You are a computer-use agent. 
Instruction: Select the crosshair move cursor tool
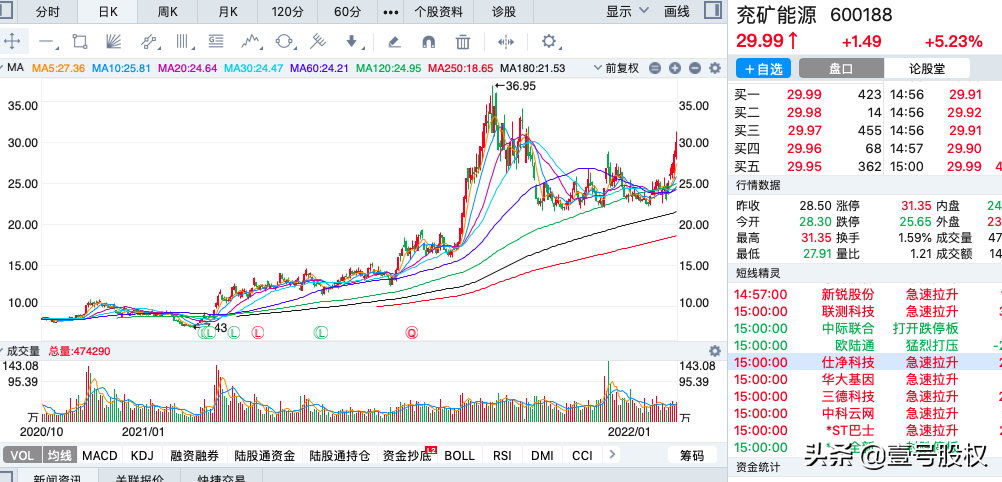tap(12, 42)
